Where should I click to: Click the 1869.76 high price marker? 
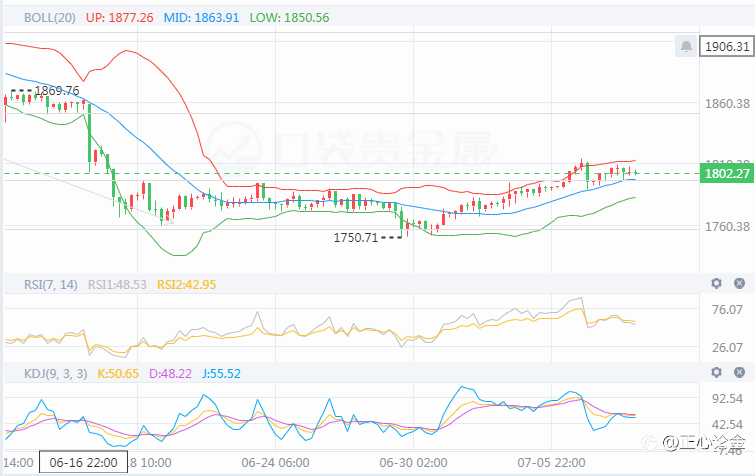click(57, 90)
